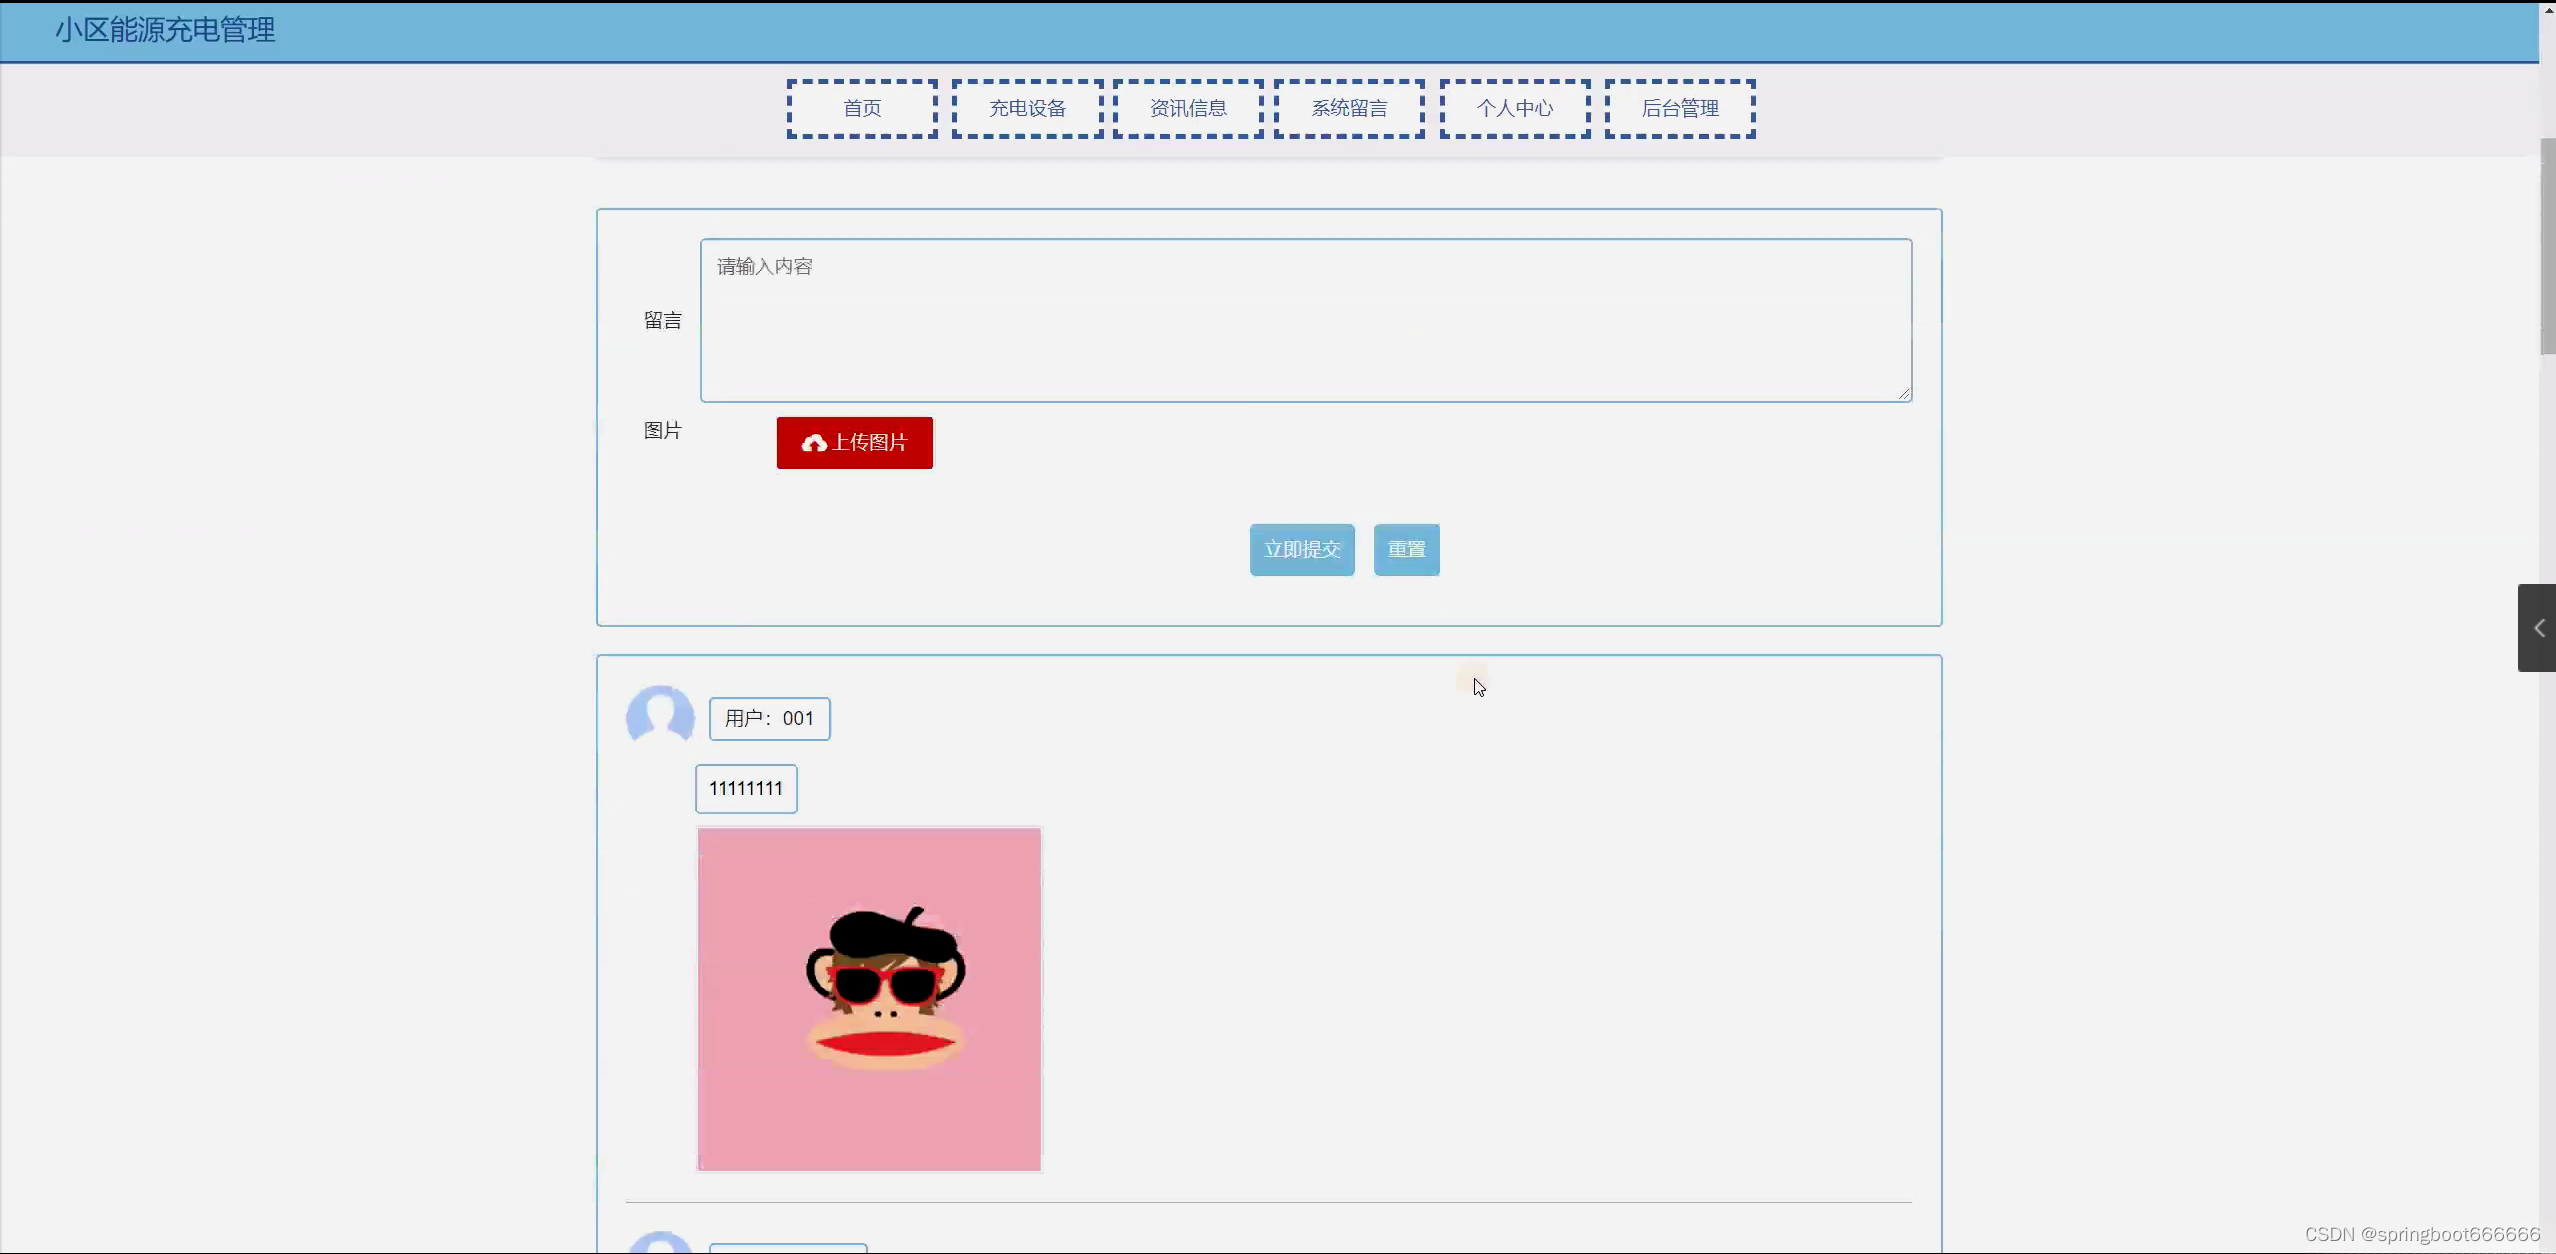Open 个人中心 from the navigation

1515,109
